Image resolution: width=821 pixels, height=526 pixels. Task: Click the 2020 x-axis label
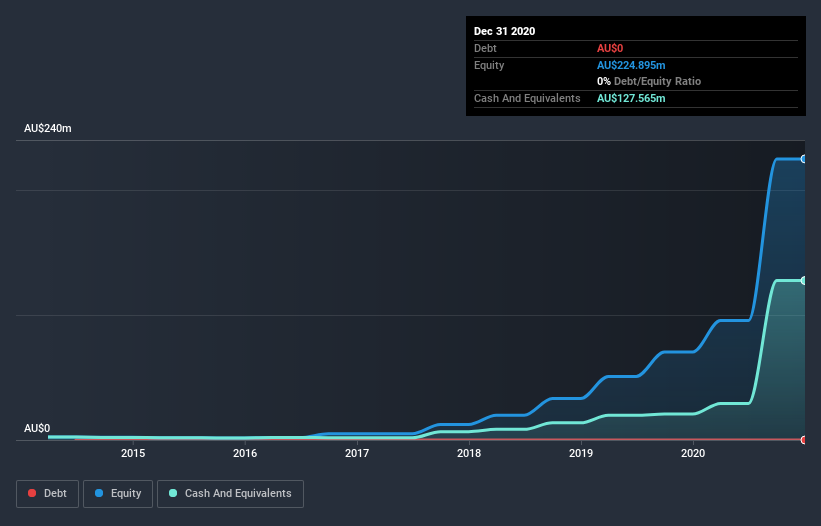tap(693, 453)
